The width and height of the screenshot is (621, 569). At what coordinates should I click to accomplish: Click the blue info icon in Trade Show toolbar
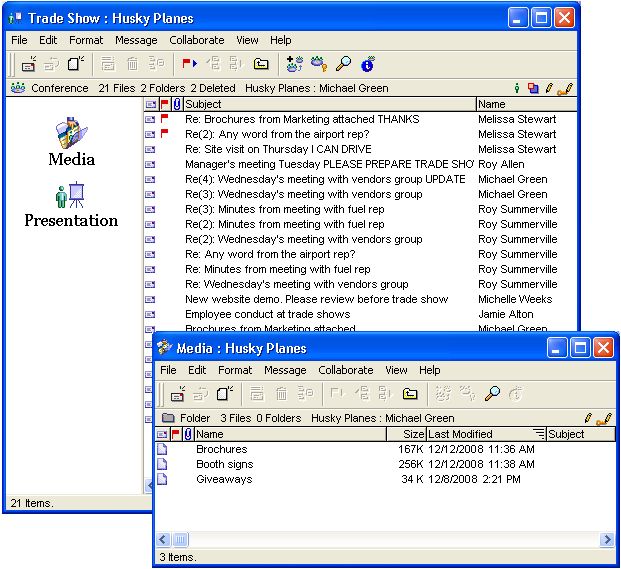(x=367, y=65)
